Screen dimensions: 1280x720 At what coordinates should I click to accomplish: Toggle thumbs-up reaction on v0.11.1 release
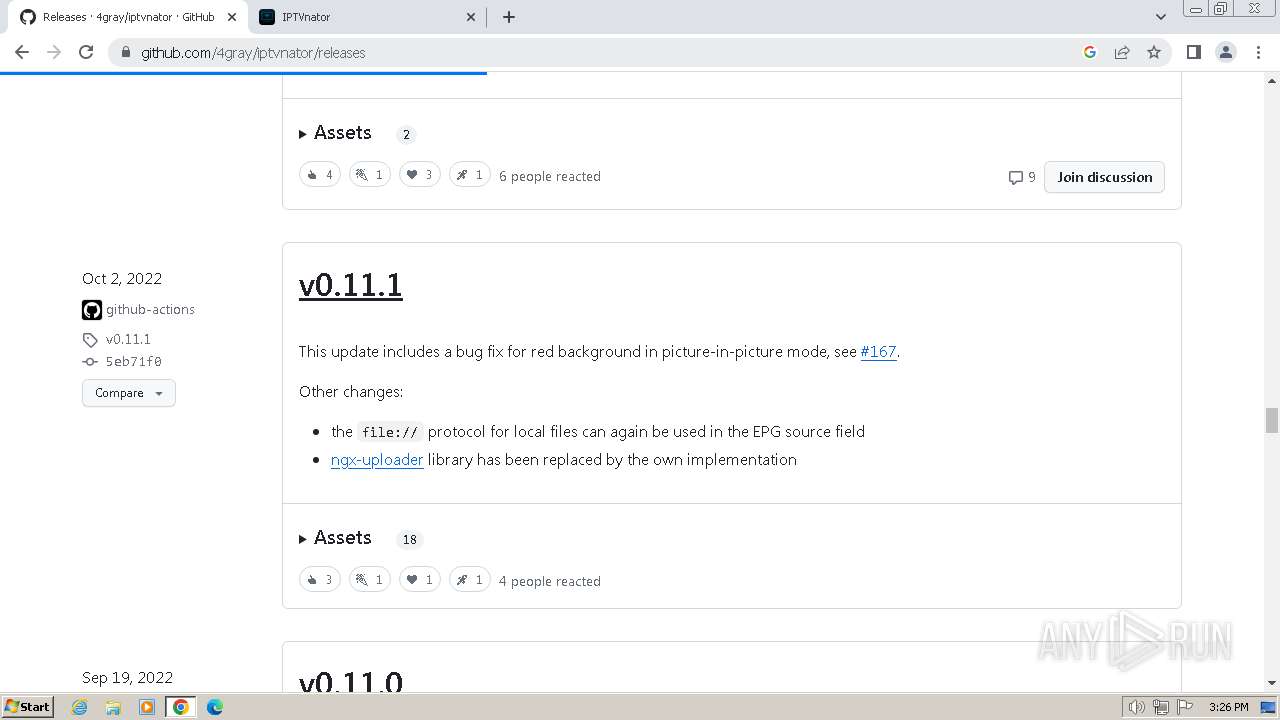click(x=320, y=580)
